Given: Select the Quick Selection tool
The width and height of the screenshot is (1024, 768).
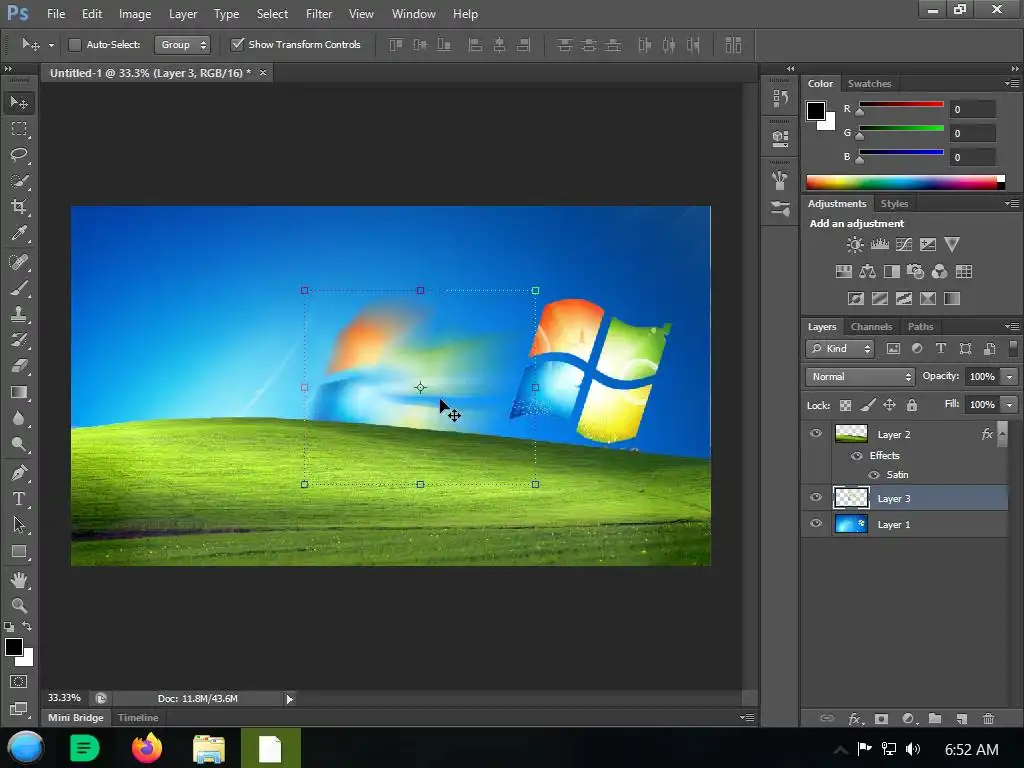Looking at the screenshot, I should pyautogui.click(x=19, y=181).
